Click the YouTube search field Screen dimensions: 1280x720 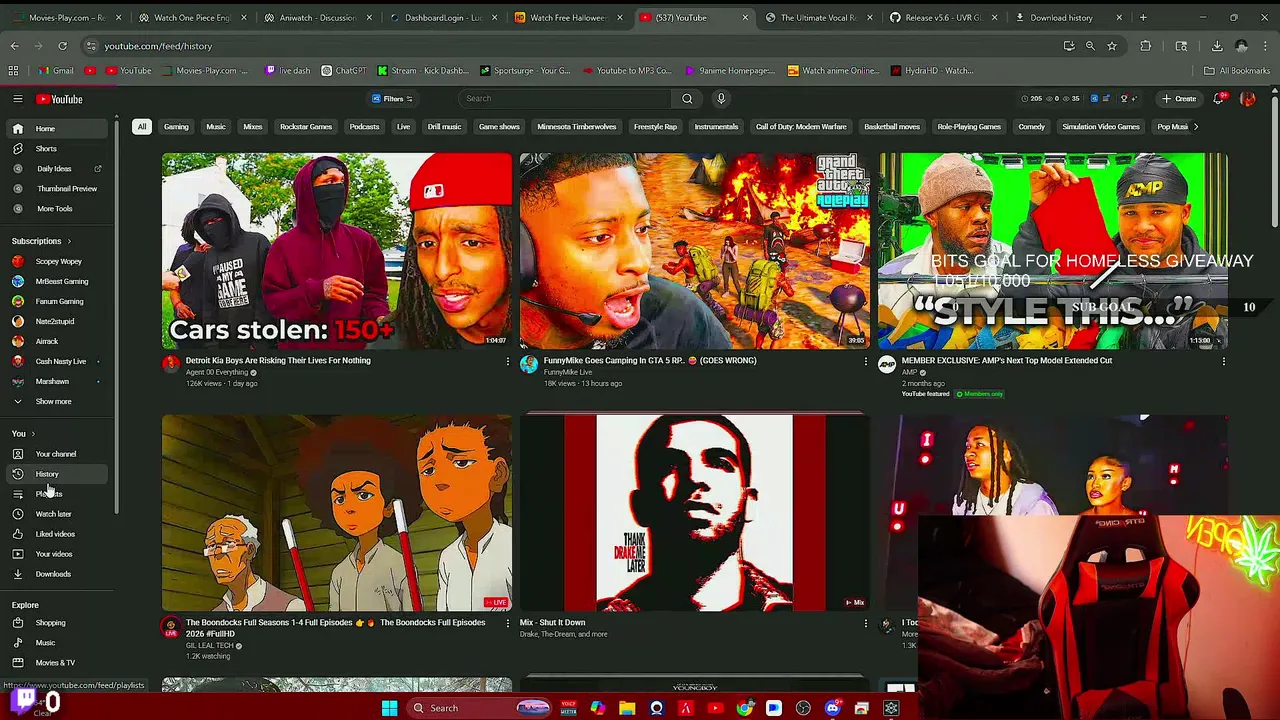click(x=566, y=99)
